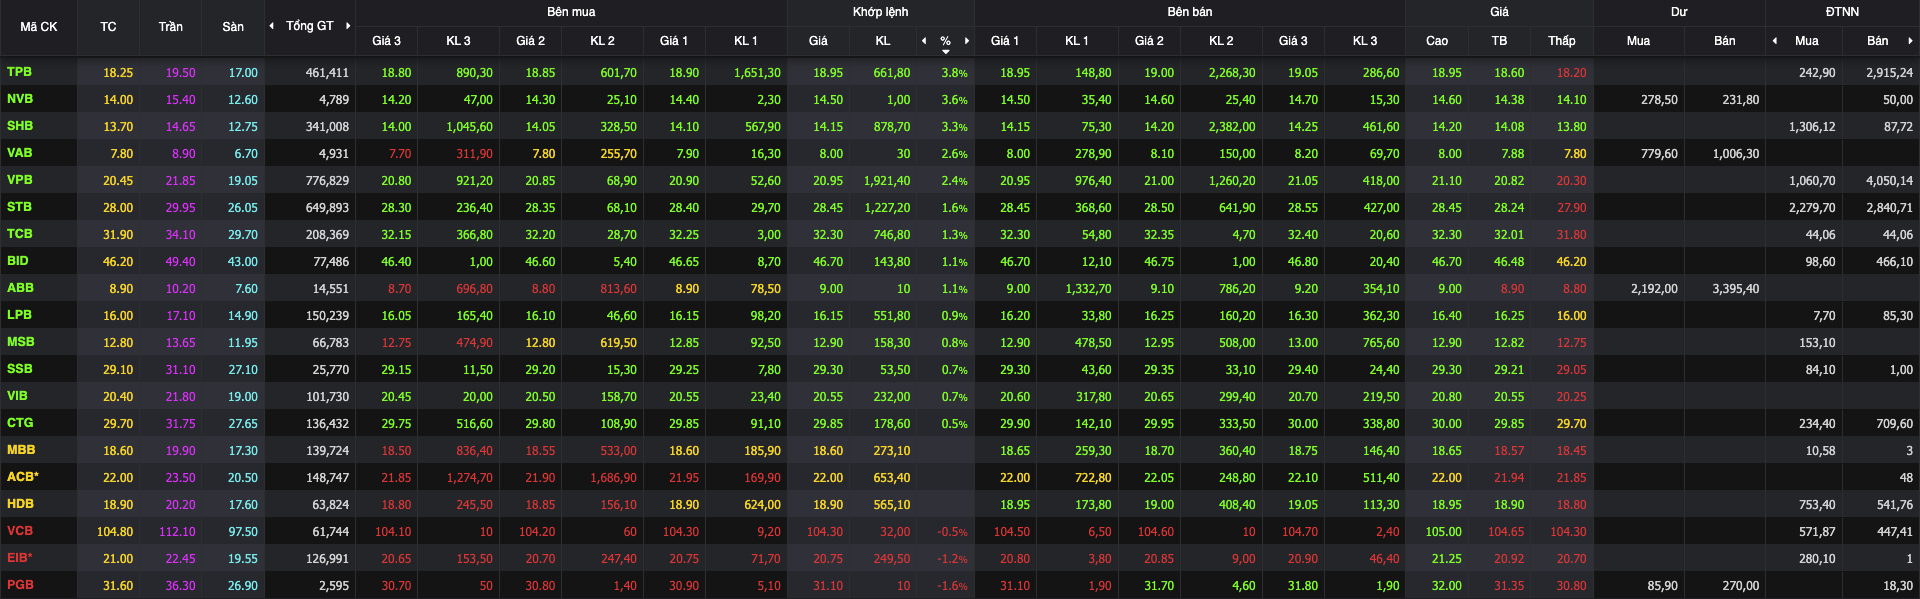
Task: Click the Tổng GT column header
Action: [x=310, y=26]
